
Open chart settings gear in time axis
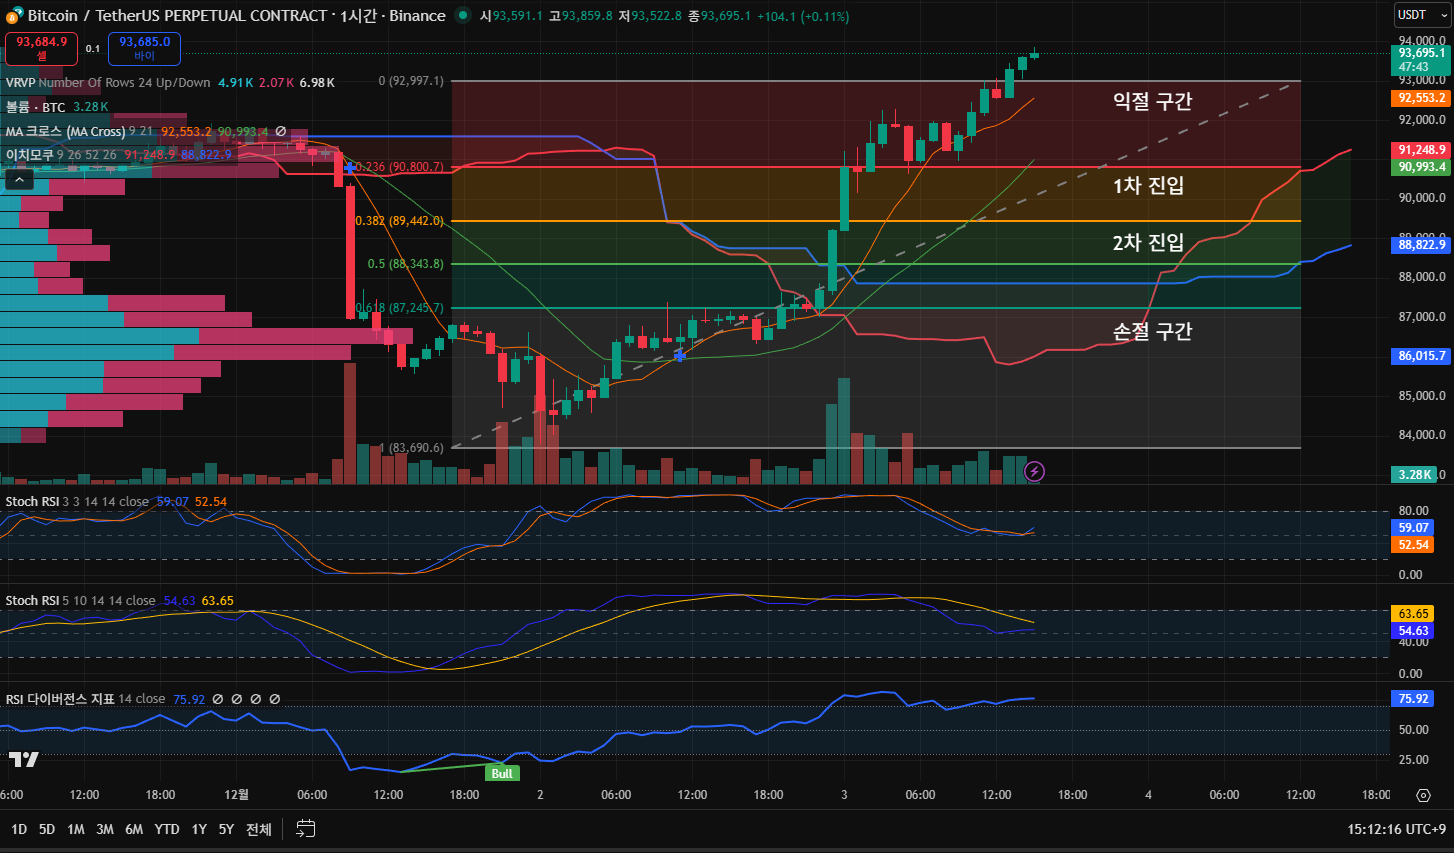point(1423,795)
